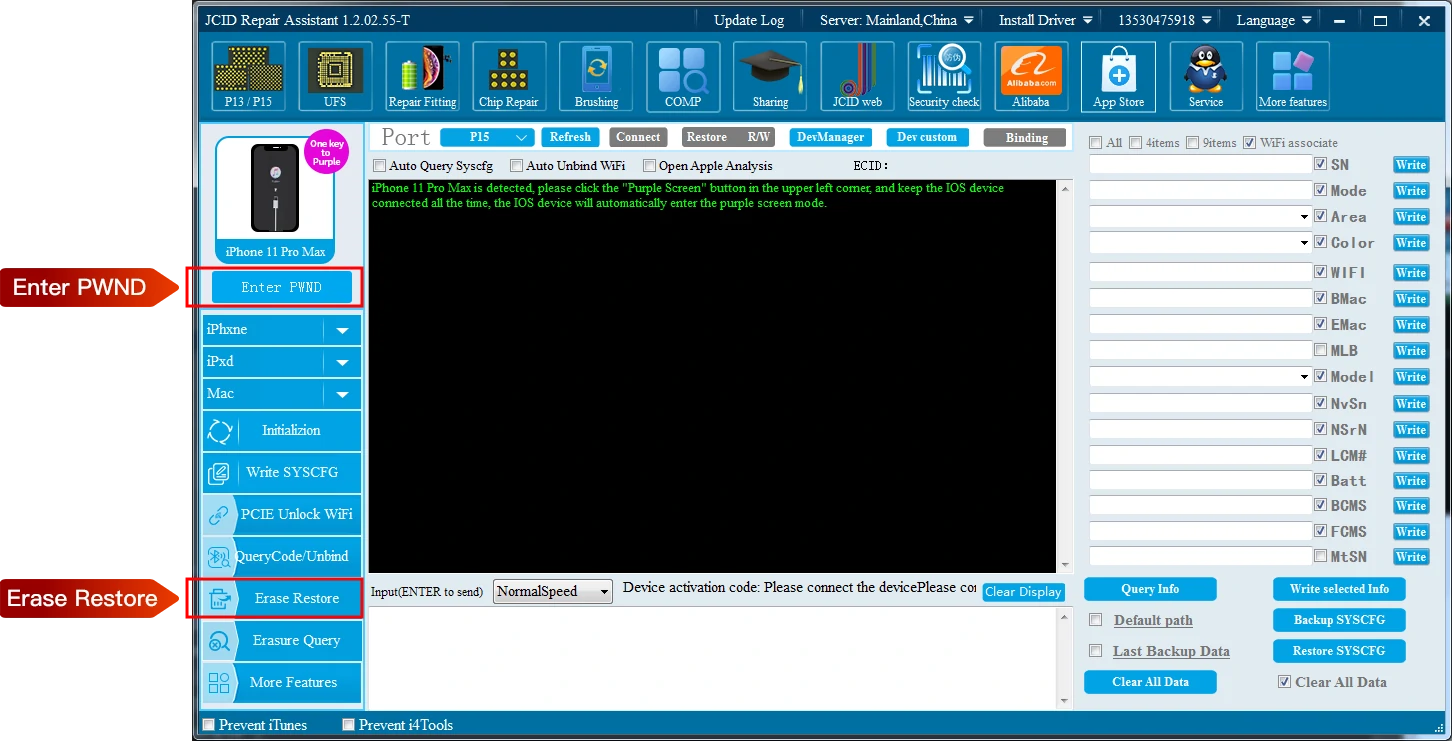
Task: Click the command input text area
Action: coord(713,658)
